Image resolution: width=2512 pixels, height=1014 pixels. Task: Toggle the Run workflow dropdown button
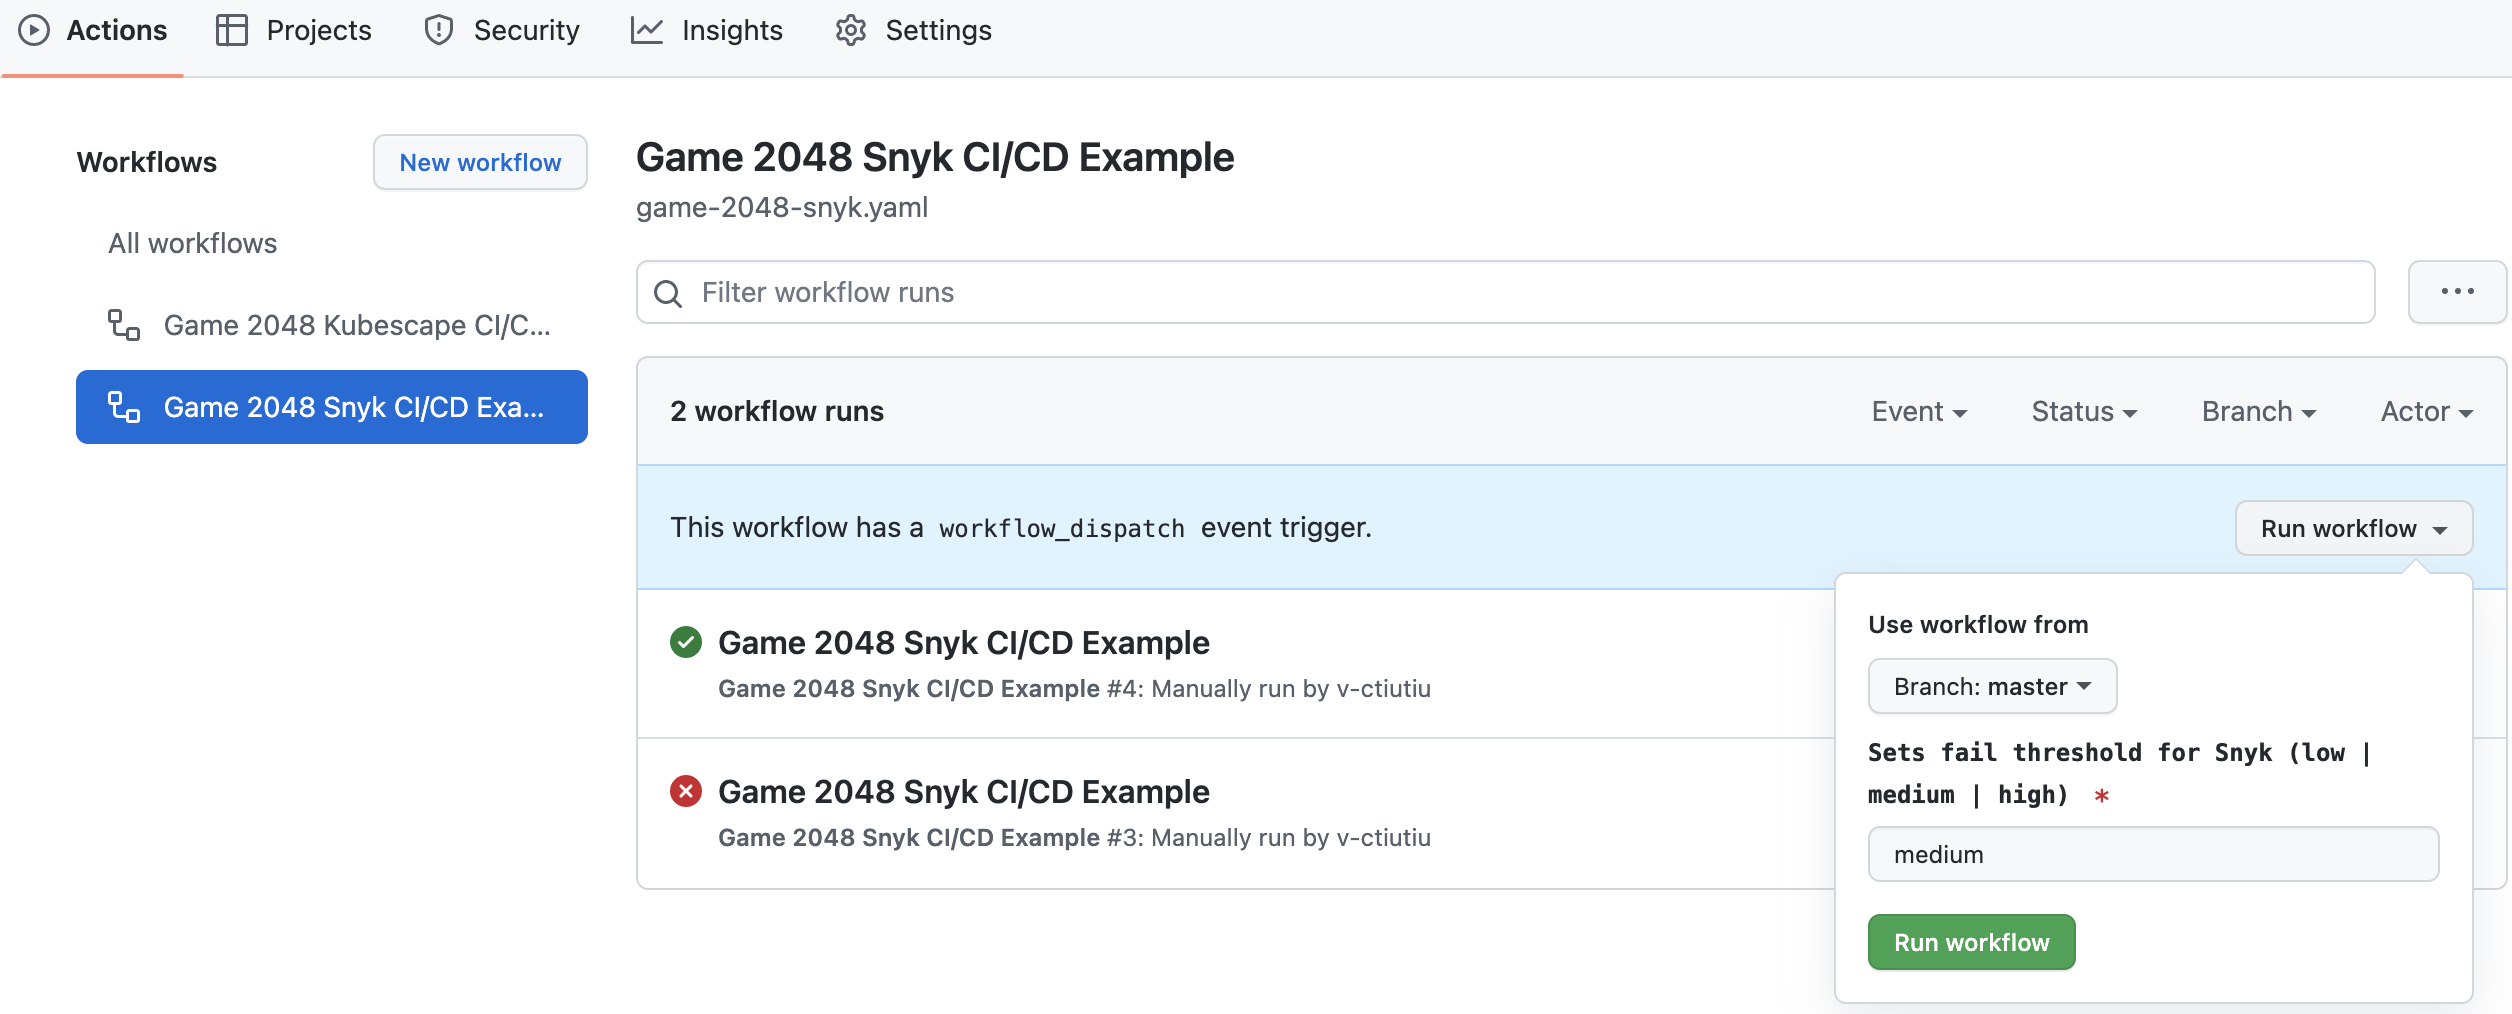point(2354,528)
